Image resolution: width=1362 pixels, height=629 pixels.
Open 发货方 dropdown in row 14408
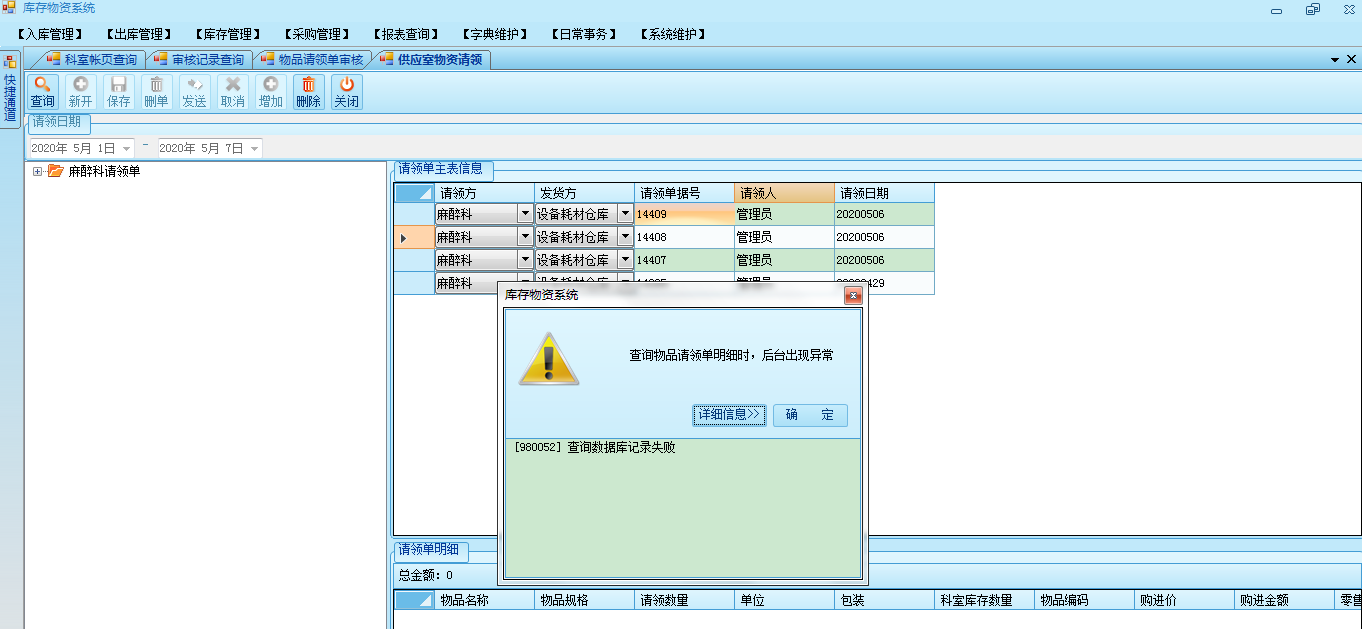[x=625, y=237]
